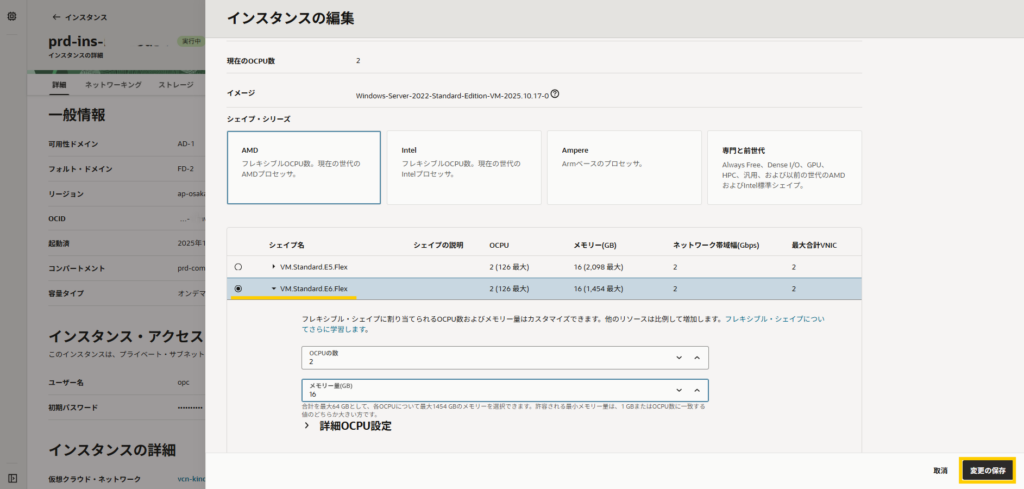Select the VM.Standard.E6.Flex radio button
1024x489 pixels.
tap(238, 289)
